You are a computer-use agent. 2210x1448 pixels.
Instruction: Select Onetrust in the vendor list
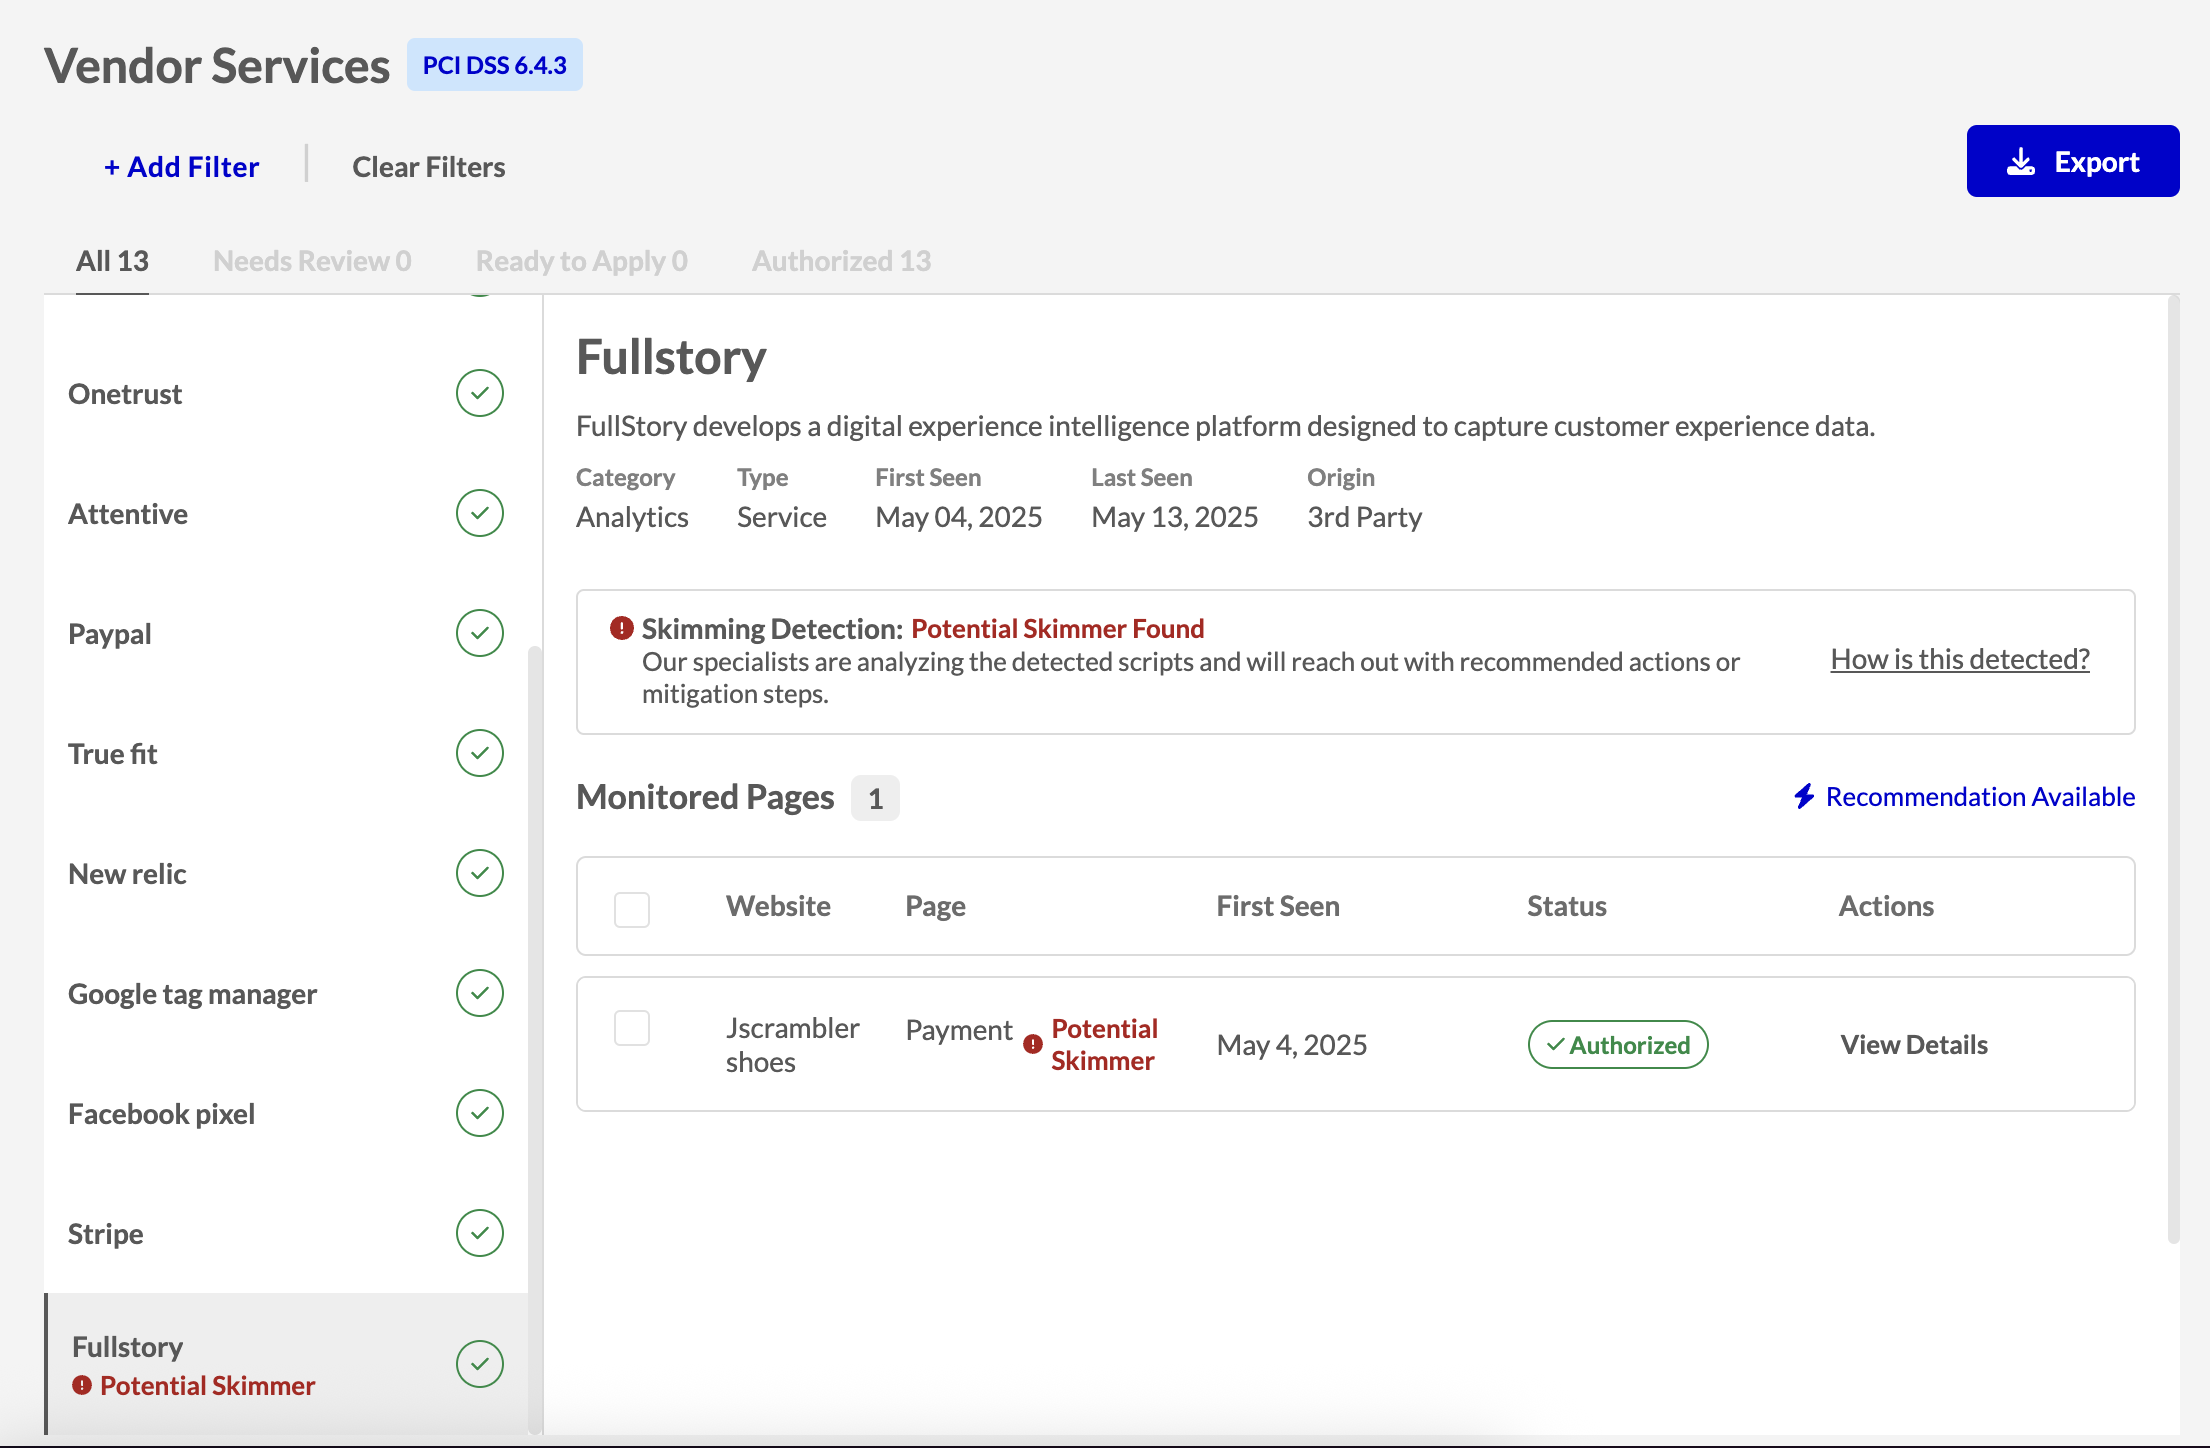286,393
